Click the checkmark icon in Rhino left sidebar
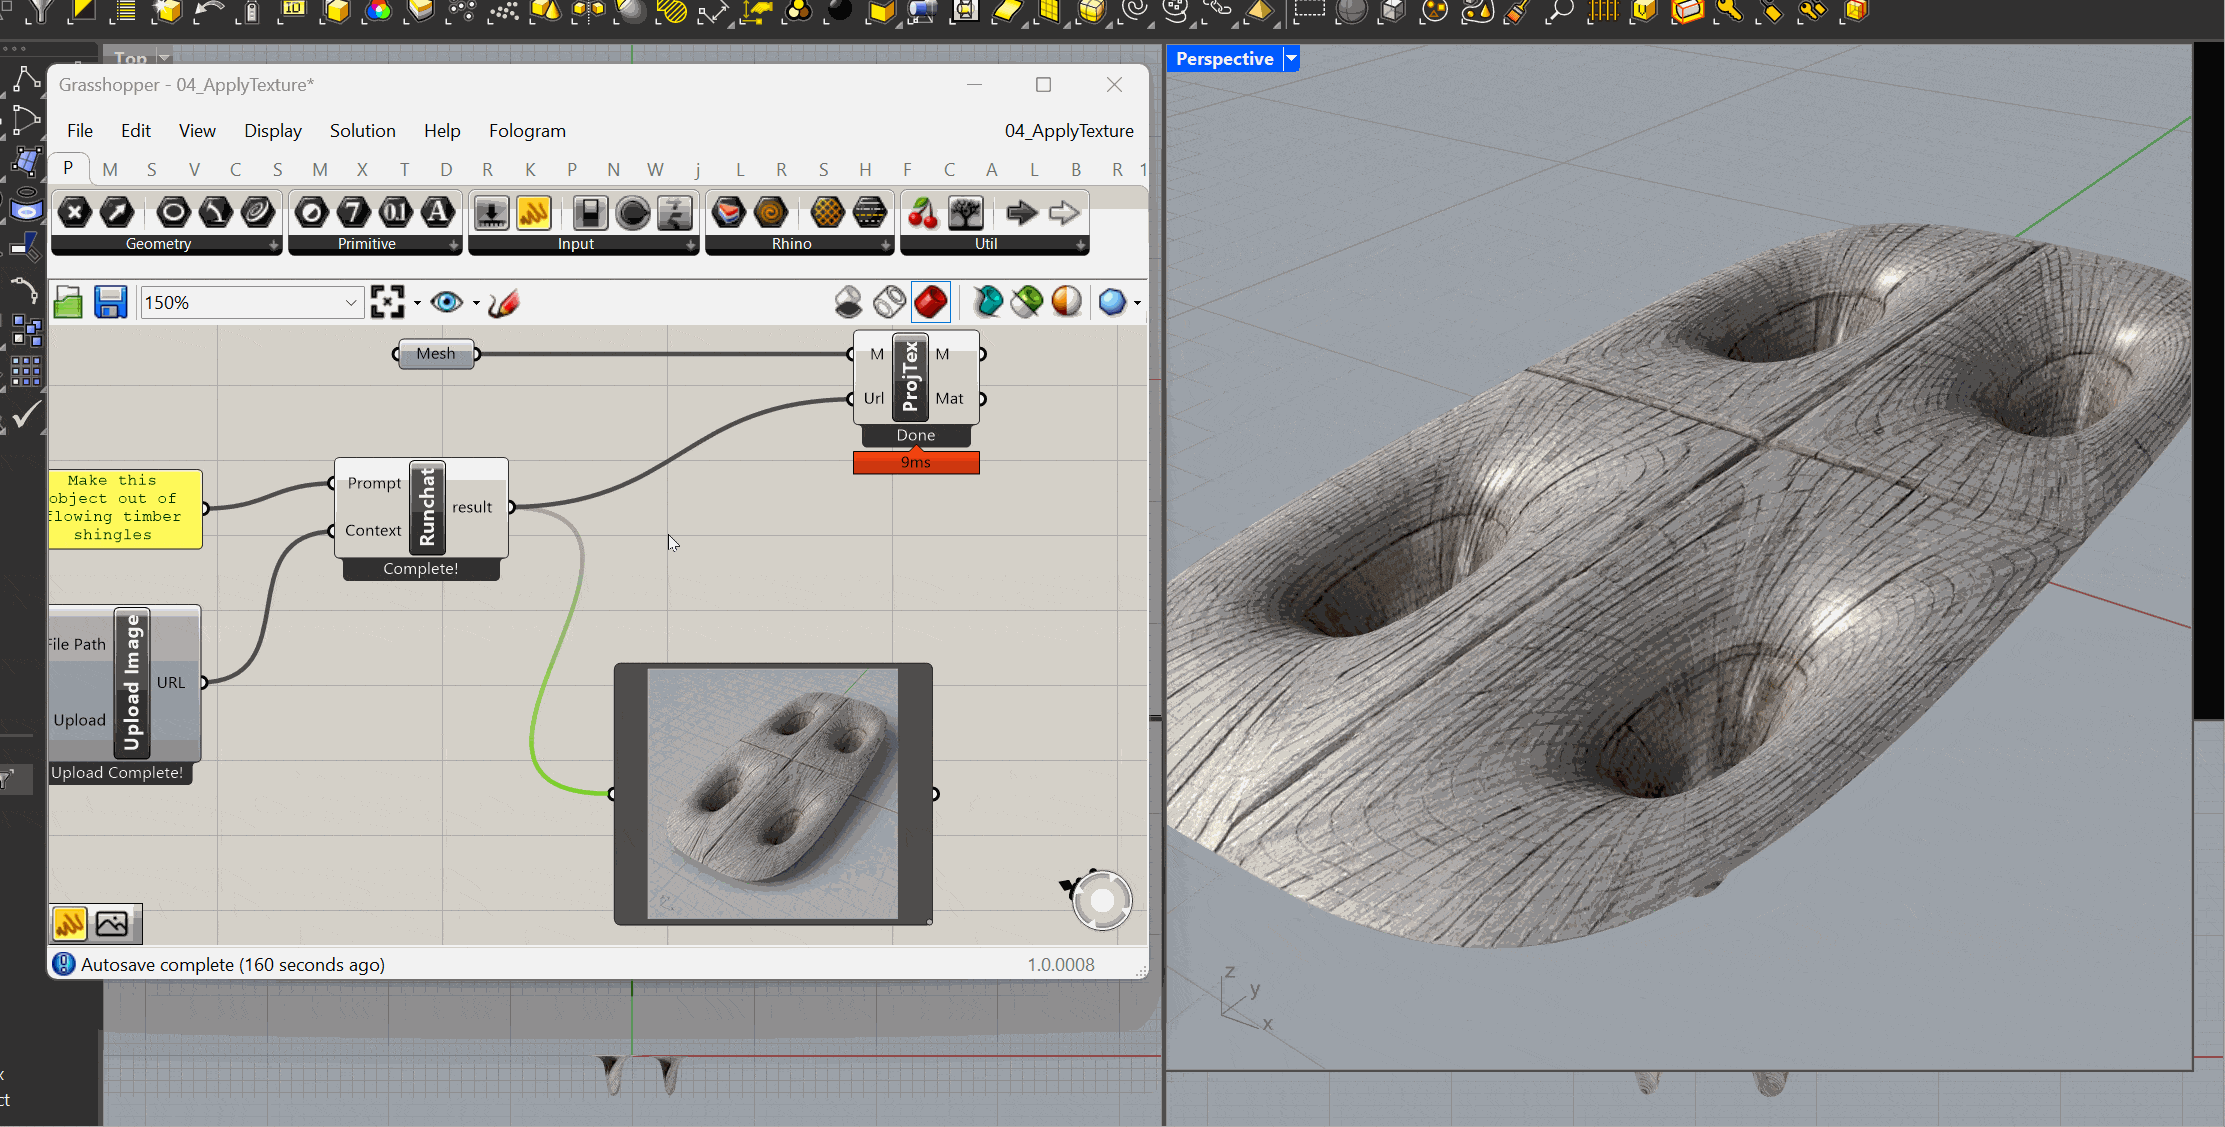The image size is (2225, 1127). [25, 414]
